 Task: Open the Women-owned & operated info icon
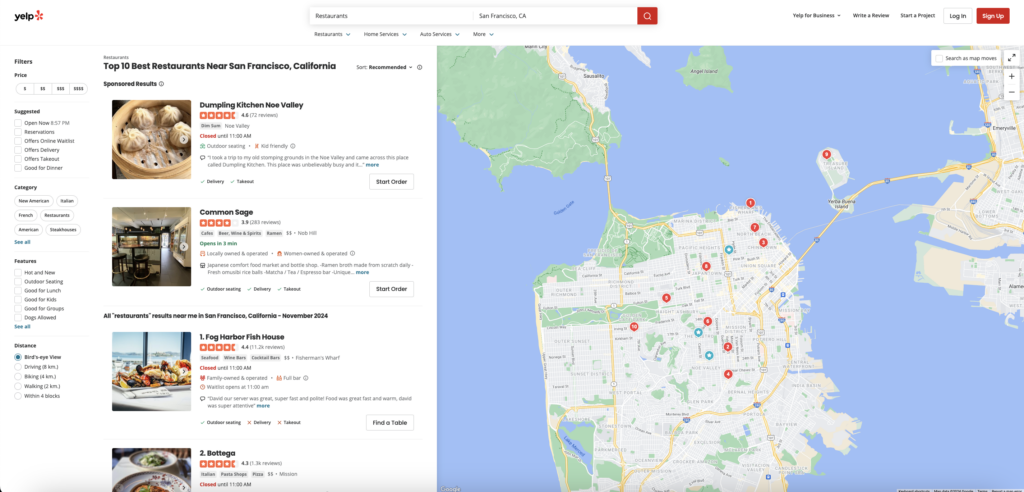pos(353,254)
